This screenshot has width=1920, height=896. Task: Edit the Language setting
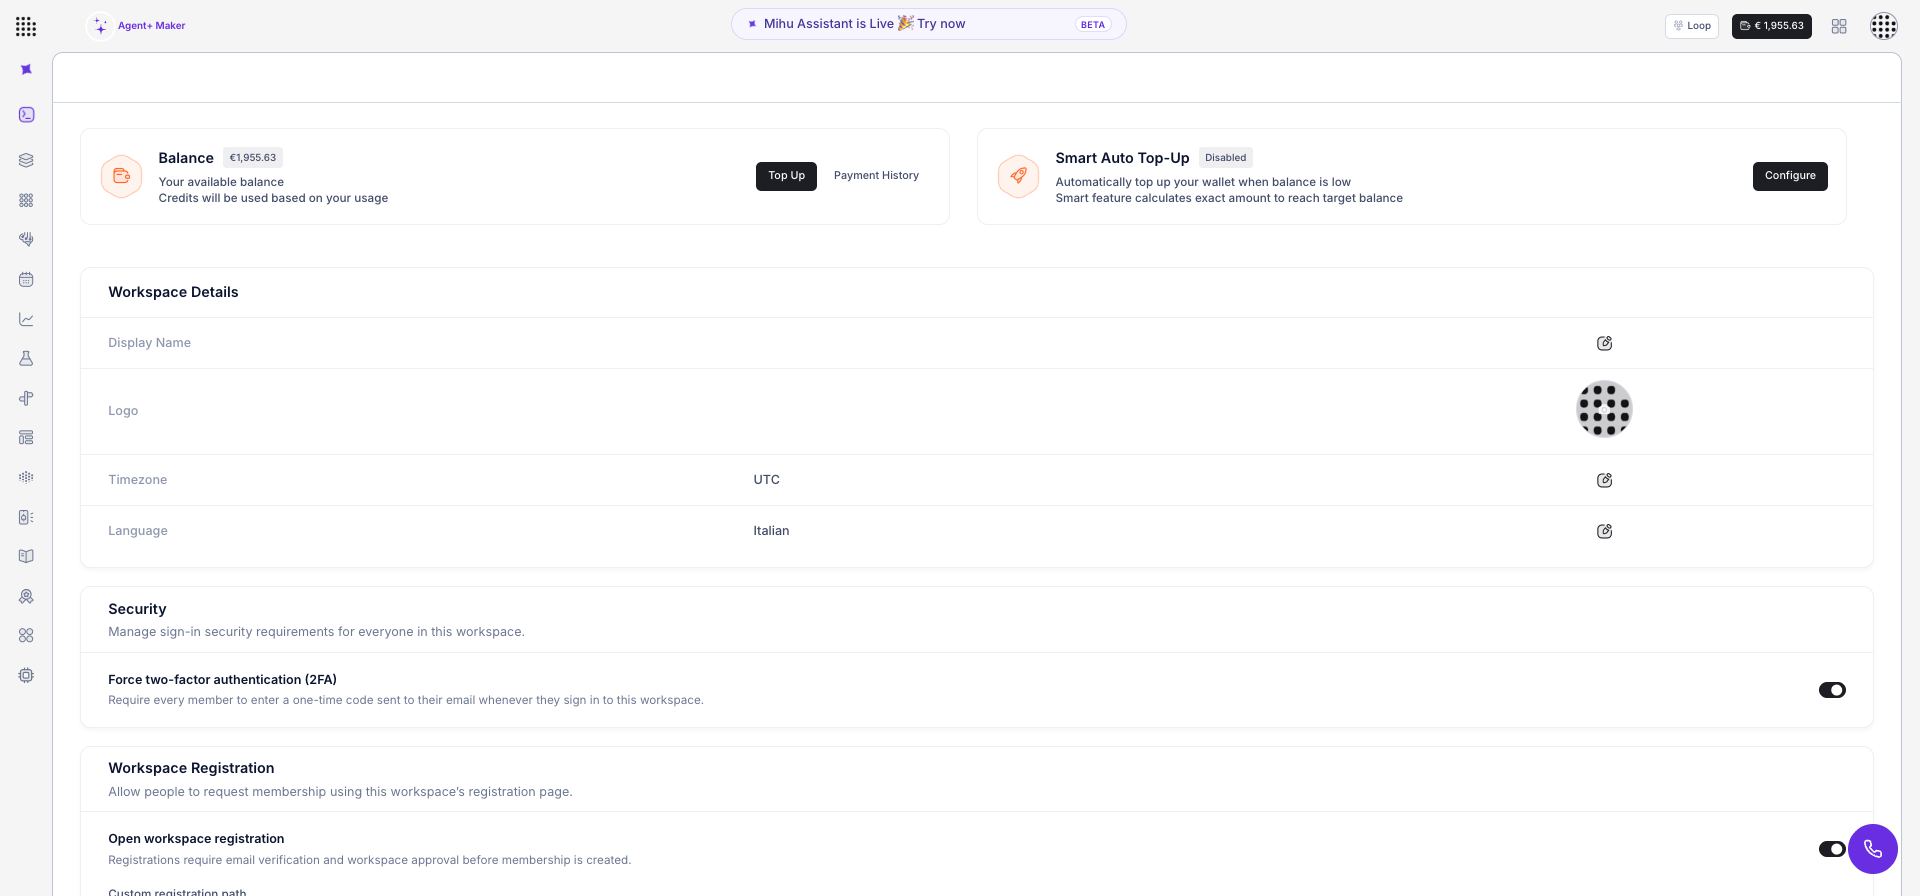1604,531
